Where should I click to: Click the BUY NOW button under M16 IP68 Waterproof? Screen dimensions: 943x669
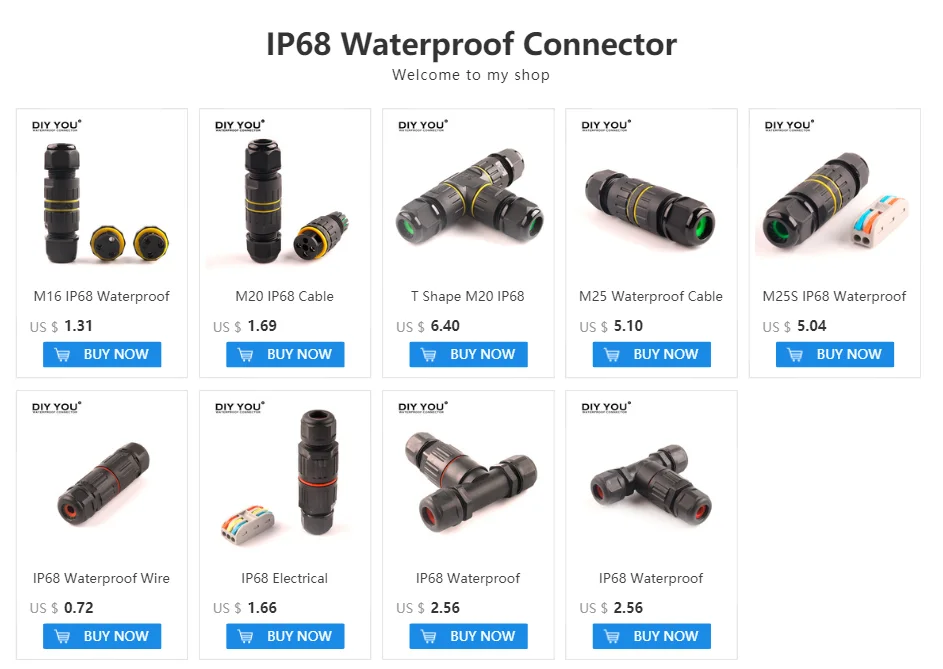click(x=102, y=354)
